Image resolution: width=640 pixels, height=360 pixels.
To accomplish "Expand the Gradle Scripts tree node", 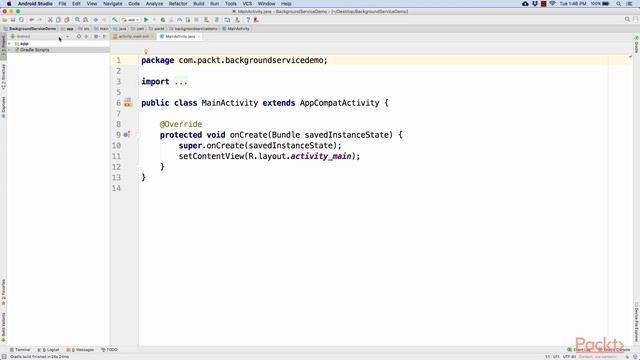I will pos(10,50).
